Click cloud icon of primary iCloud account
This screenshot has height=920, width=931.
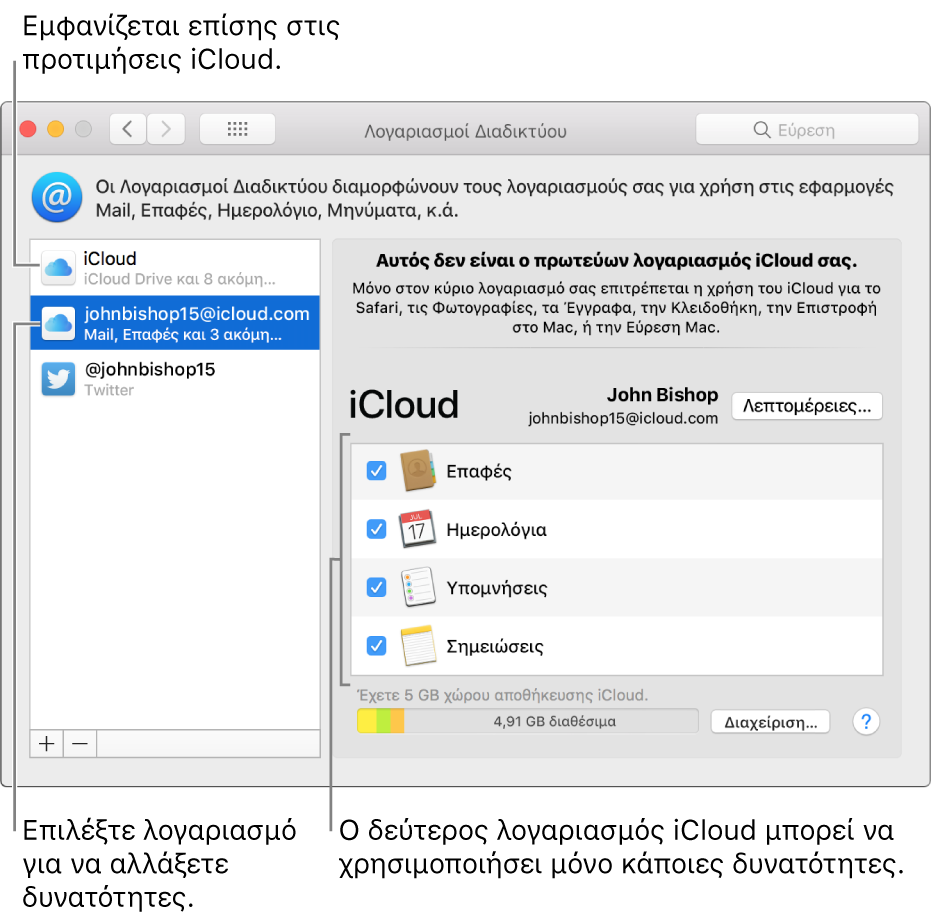58,268
